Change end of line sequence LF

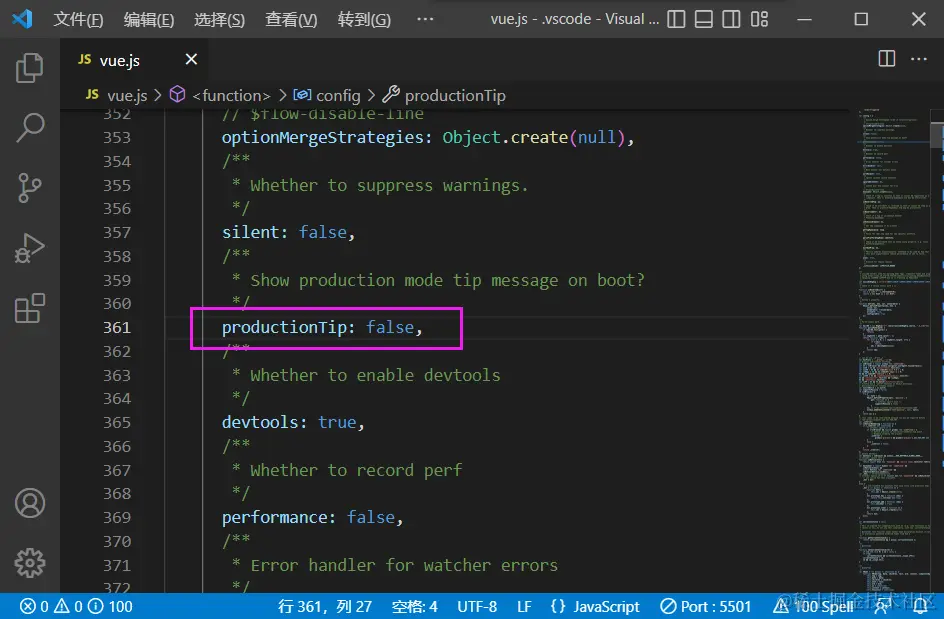pos(524,606)
